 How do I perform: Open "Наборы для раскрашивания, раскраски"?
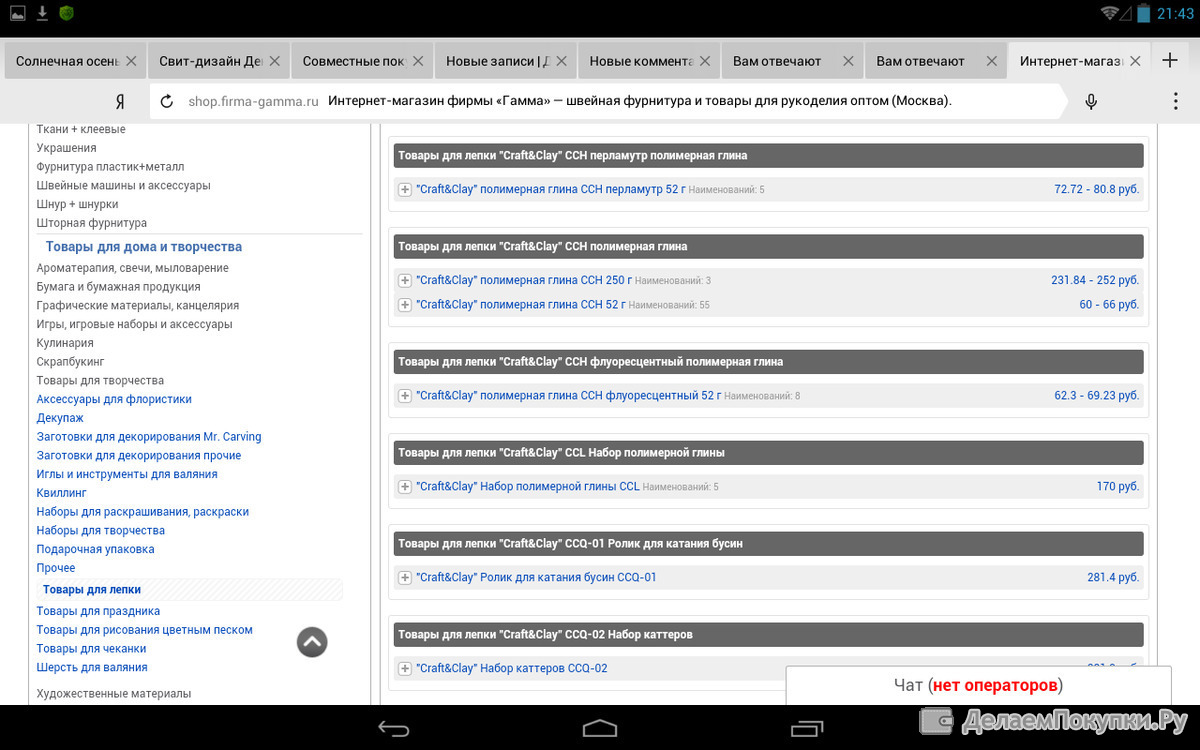pos(143,512)
